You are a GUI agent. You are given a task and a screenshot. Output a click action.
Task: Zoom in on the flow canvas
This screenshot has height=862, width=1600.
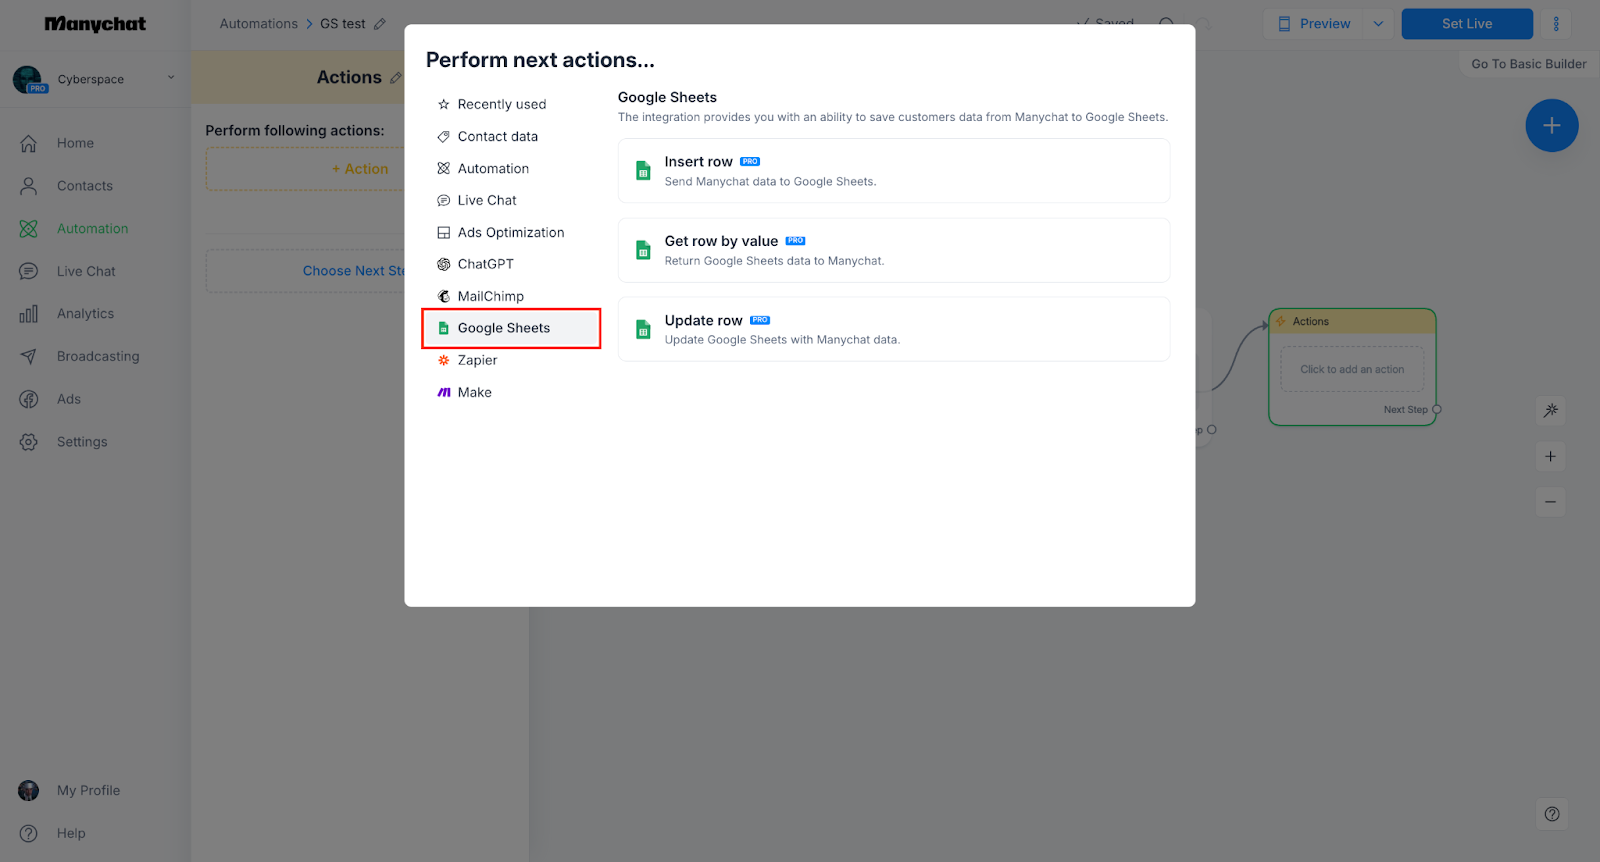tap(1551, 456)
